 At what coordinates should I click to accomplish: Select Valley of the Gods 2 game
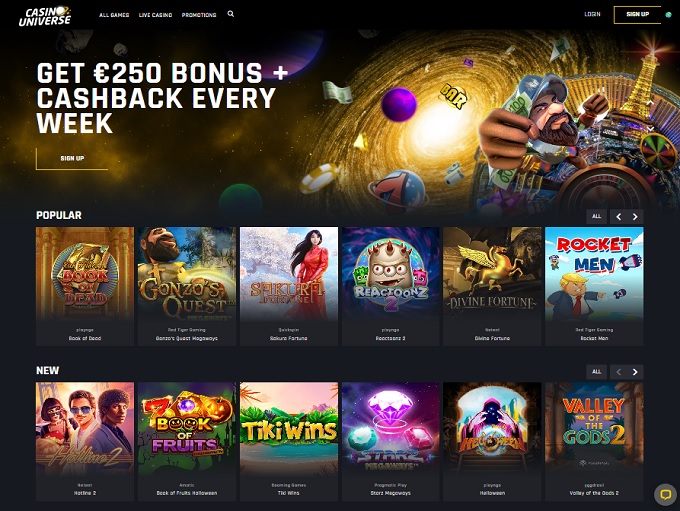(x=594, y=442)
